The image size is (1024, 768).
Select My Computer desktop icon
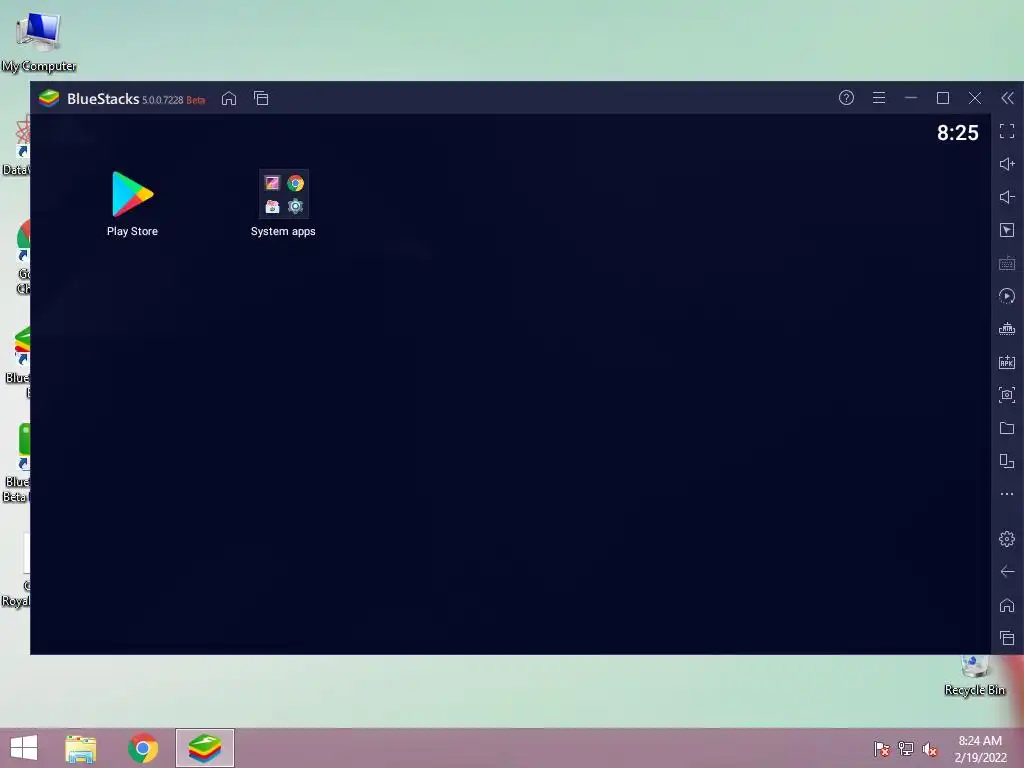(39, 42)
